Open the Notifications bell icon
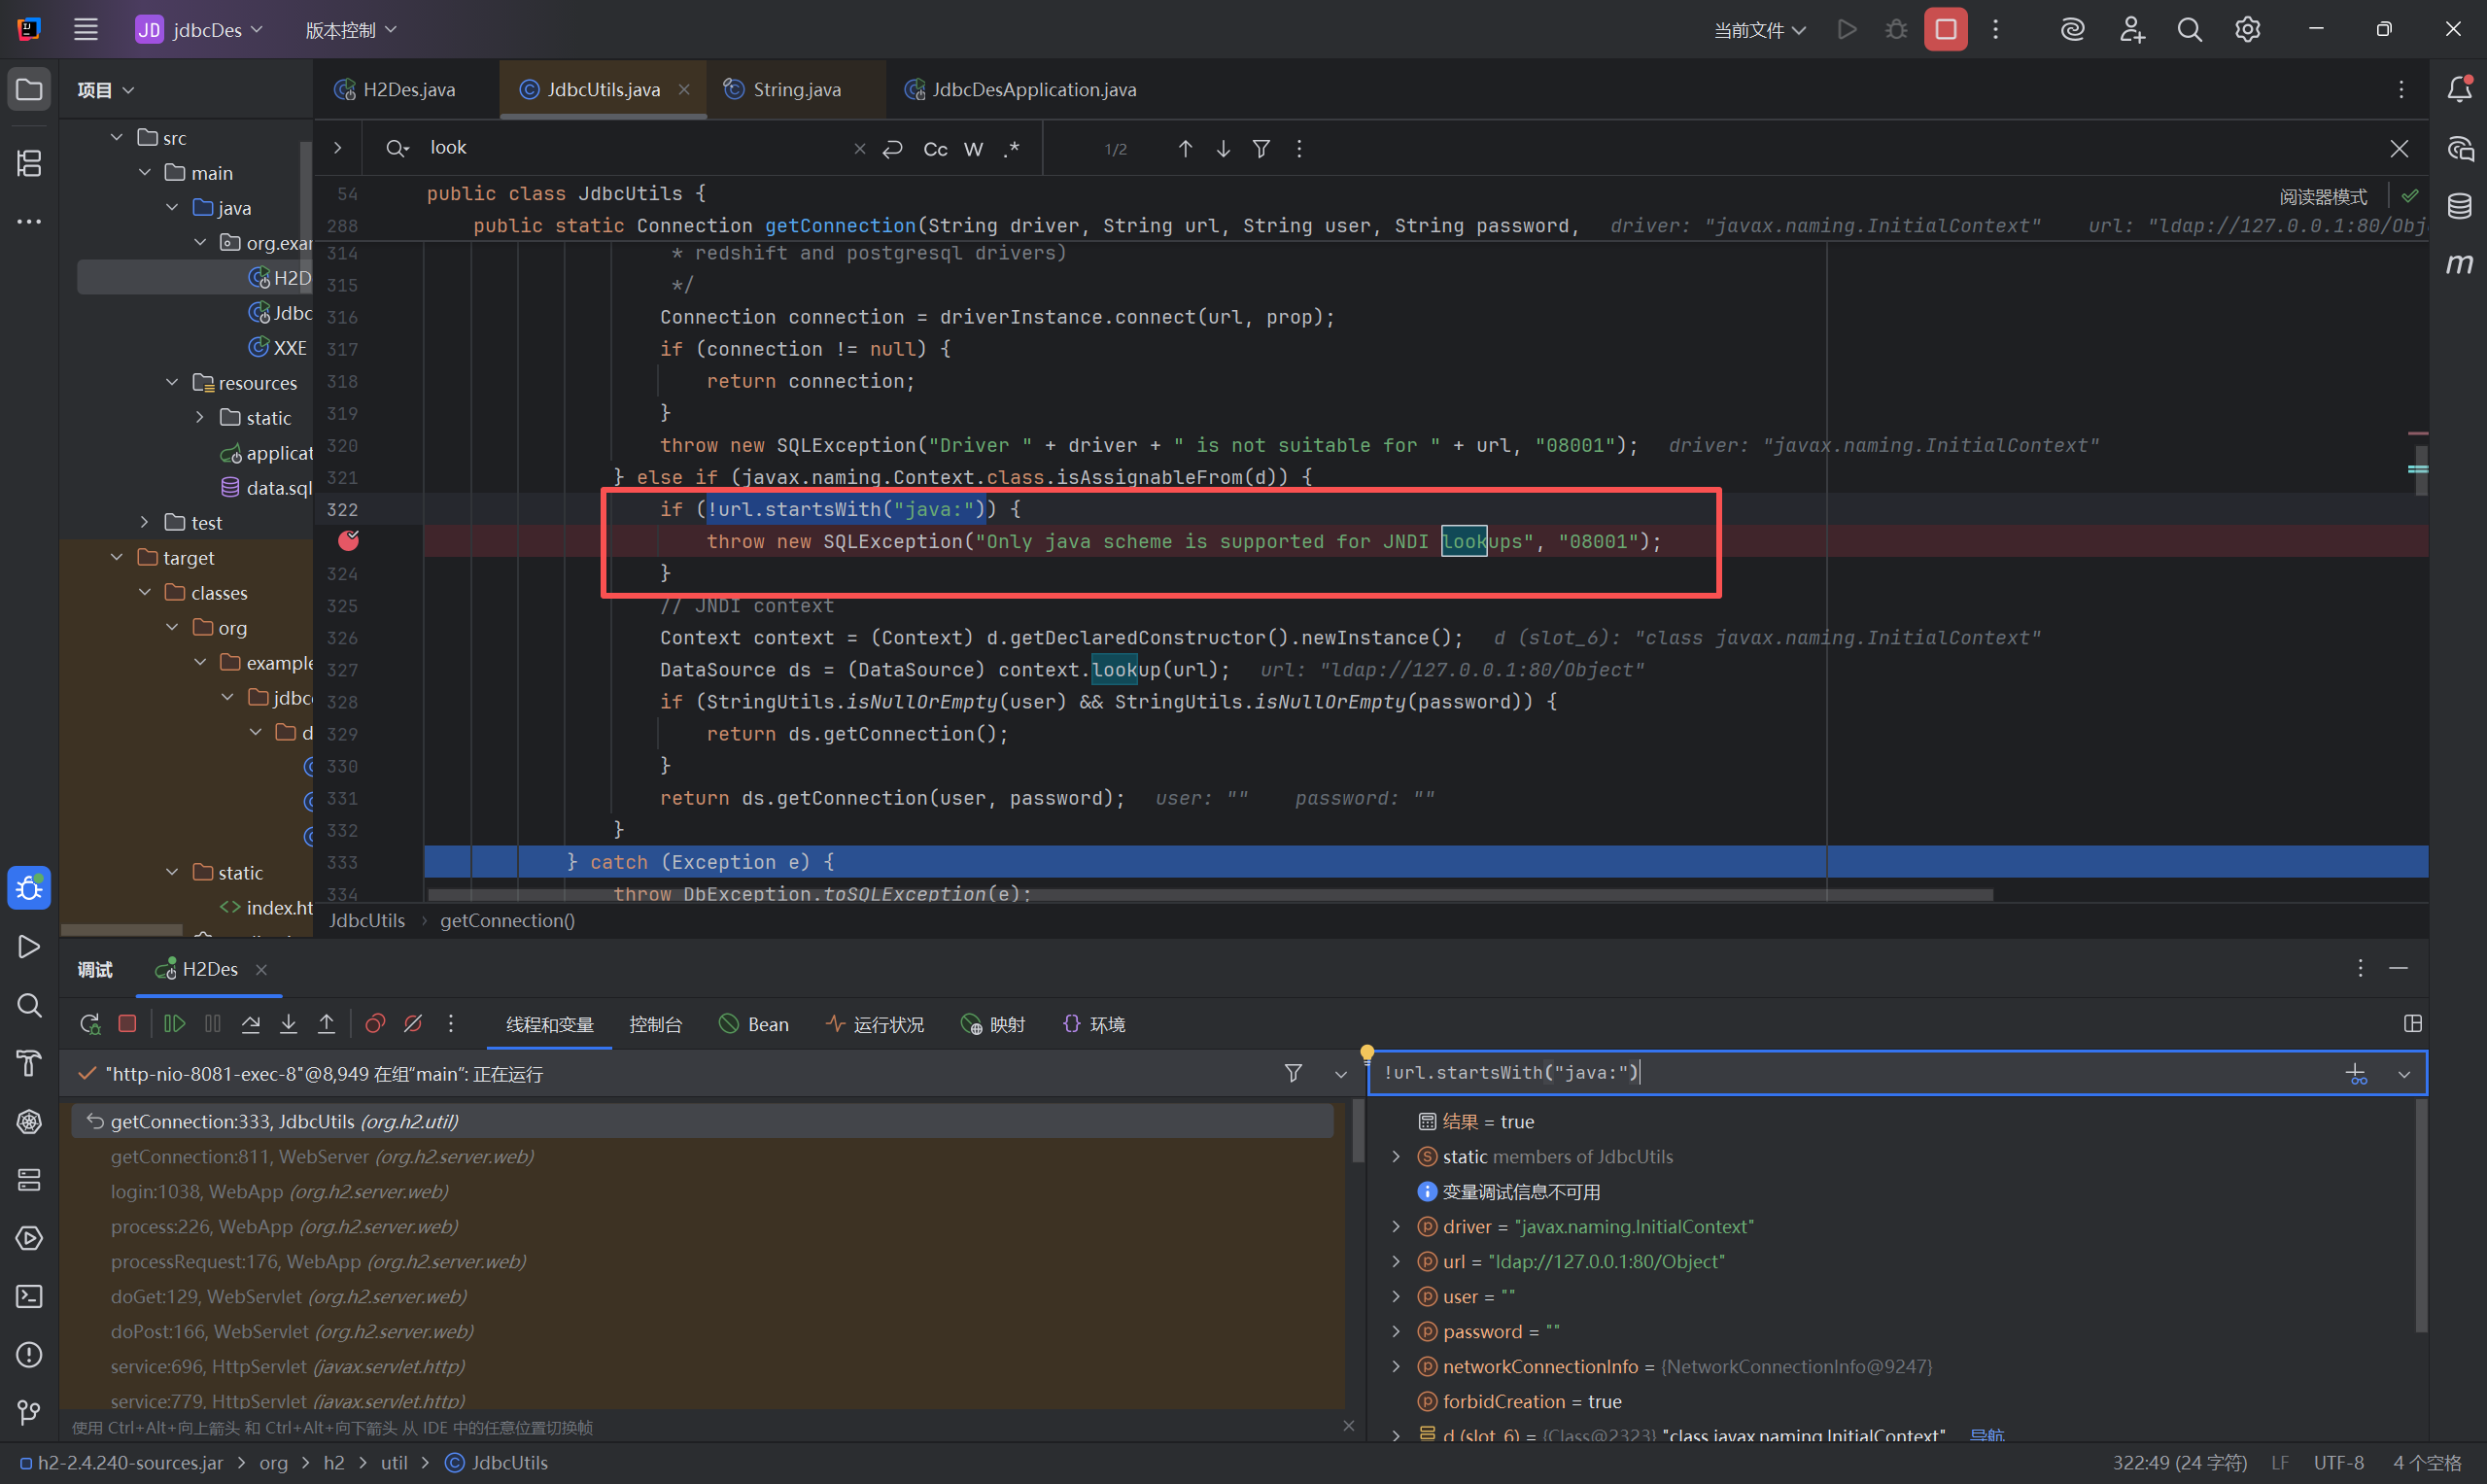2487x1484 pixels. pos(2459,89)
